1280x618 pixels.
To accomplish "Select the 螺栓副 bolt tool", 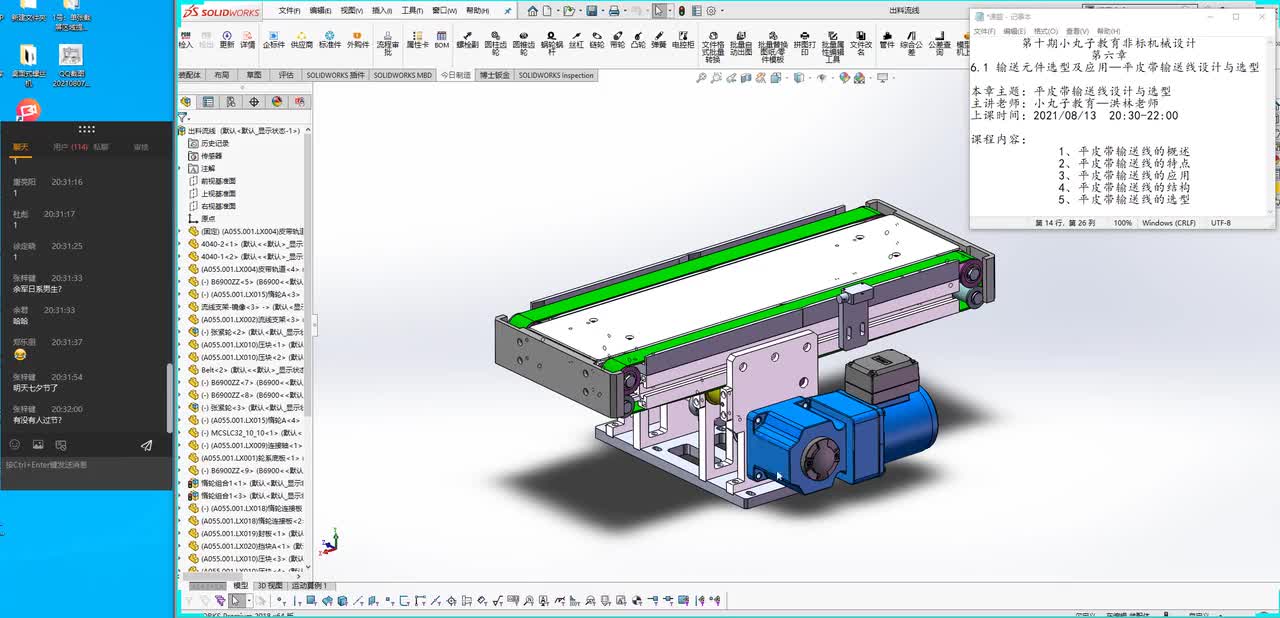I will coord(467,39).
